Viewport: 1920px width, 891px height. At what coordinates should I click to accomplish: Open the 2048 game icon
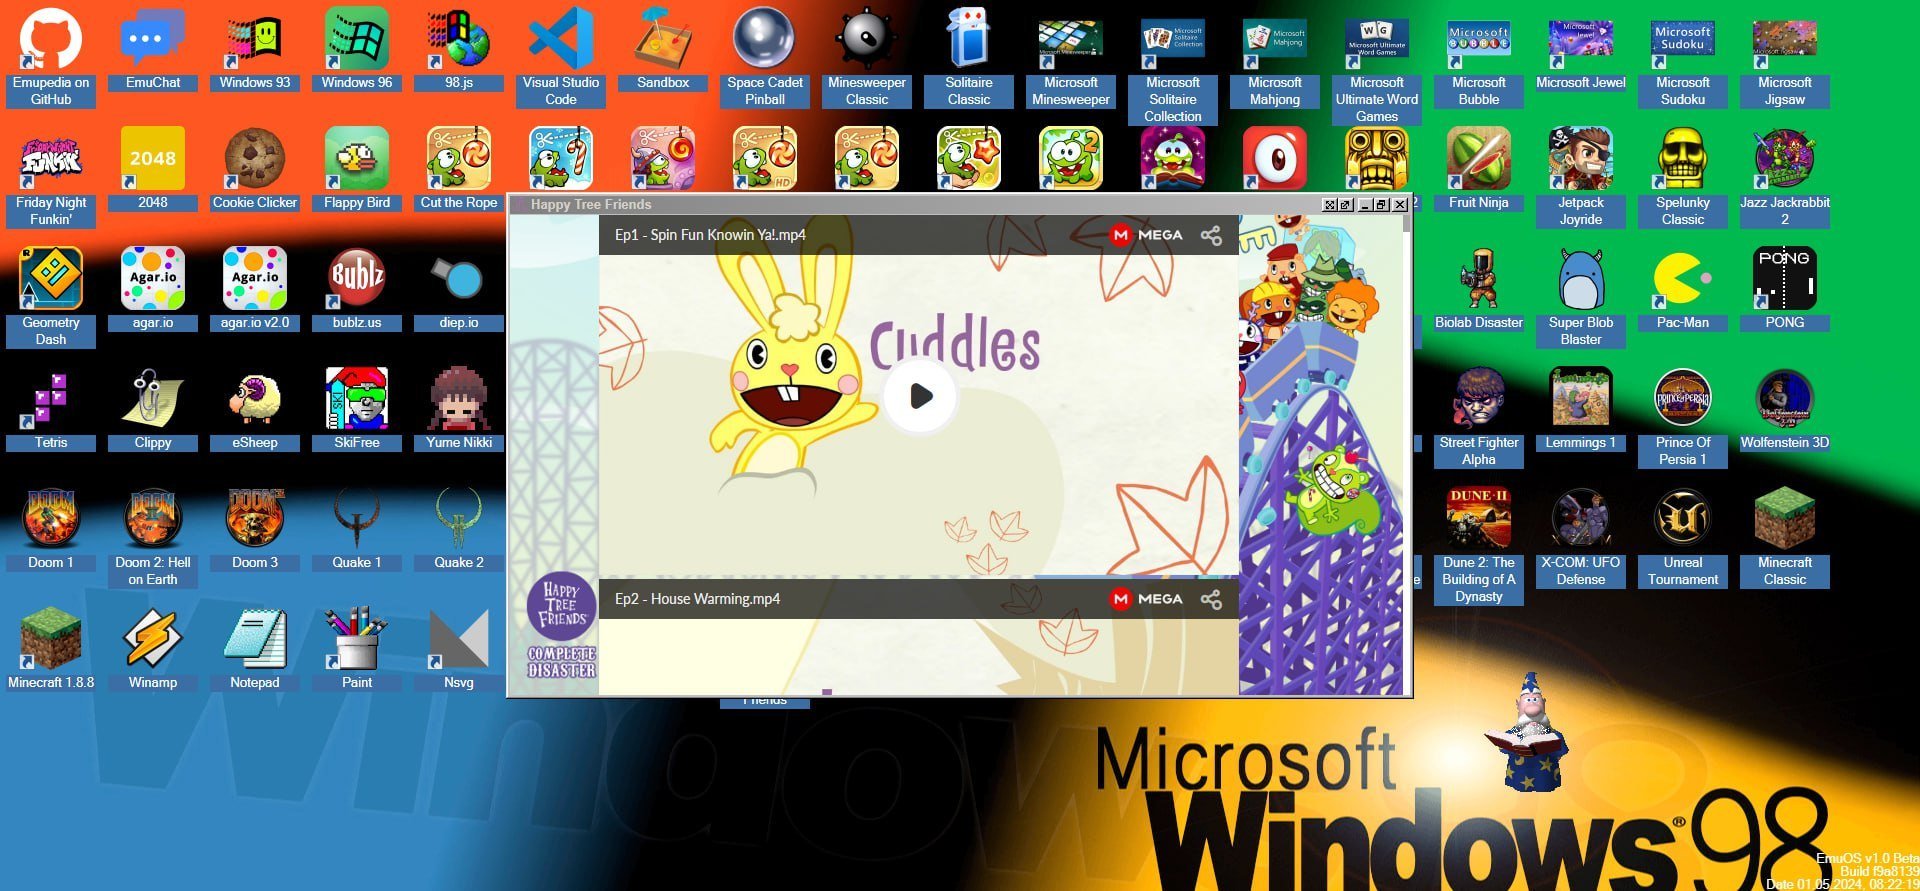click(153, 168)
